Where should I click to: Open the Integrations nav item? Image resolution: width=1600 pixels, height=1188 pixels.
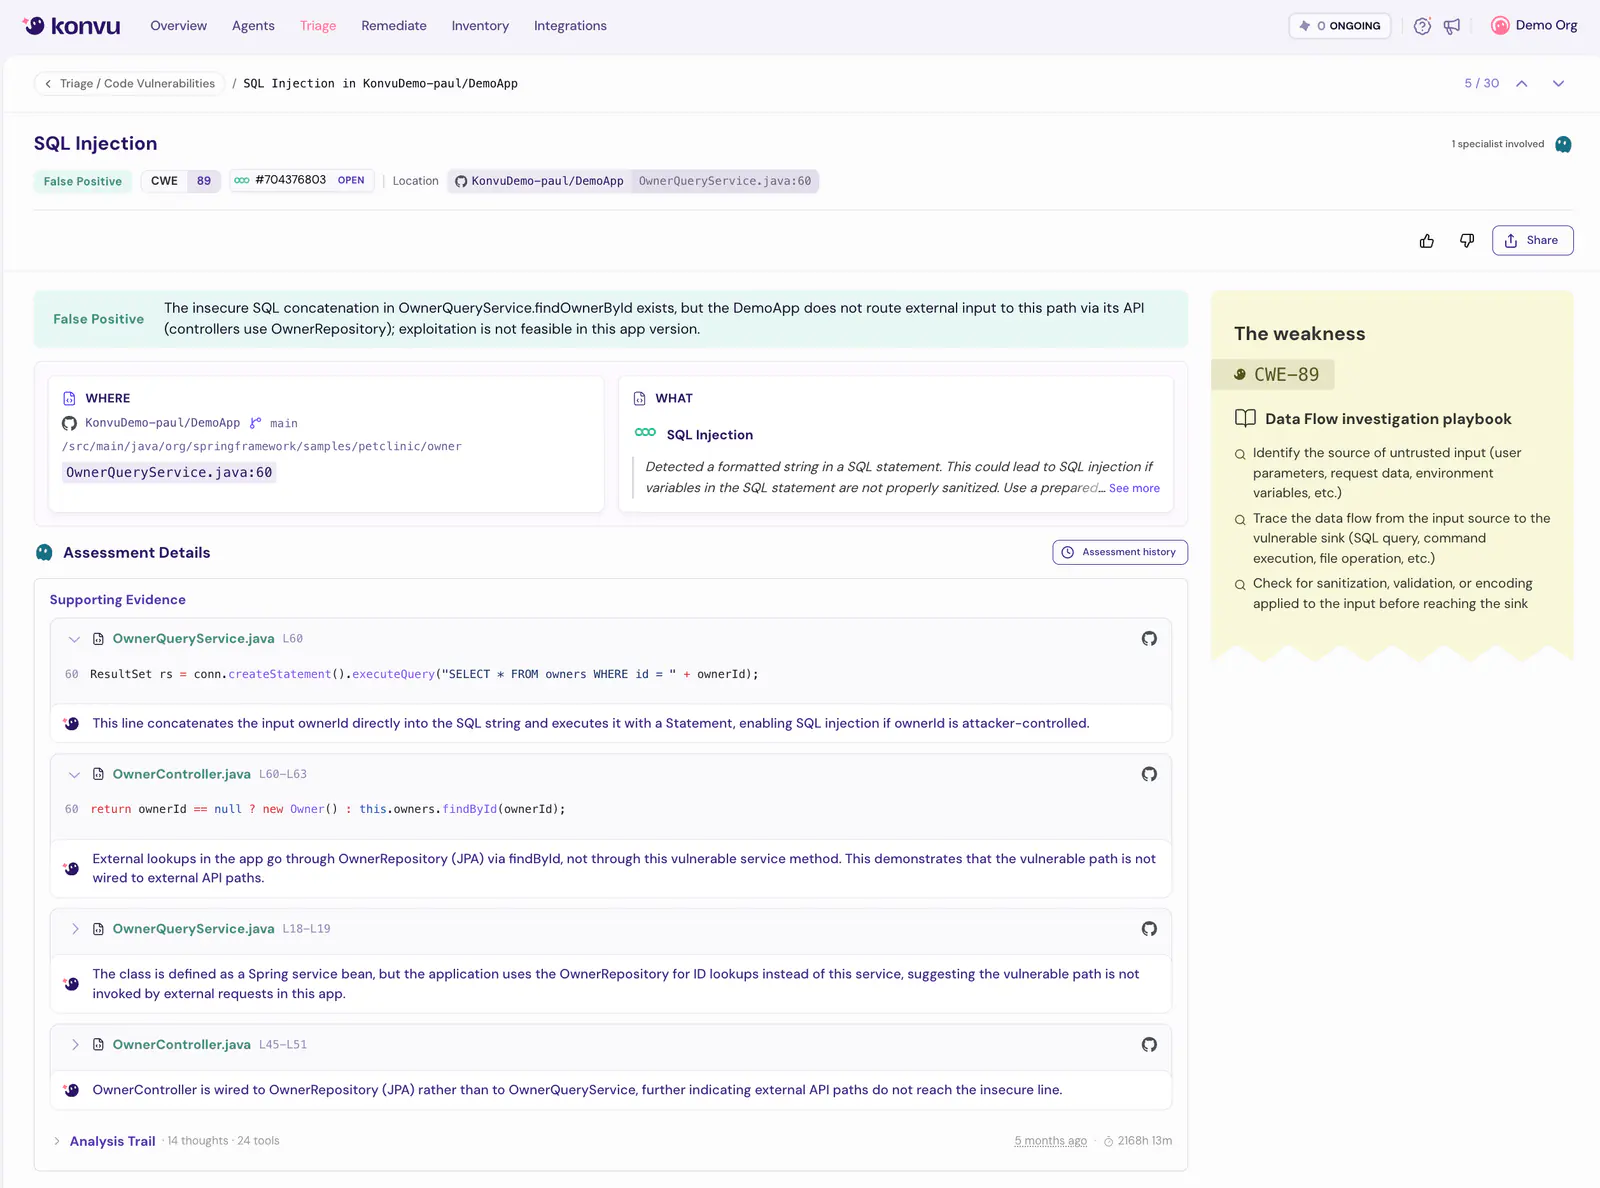570,26
